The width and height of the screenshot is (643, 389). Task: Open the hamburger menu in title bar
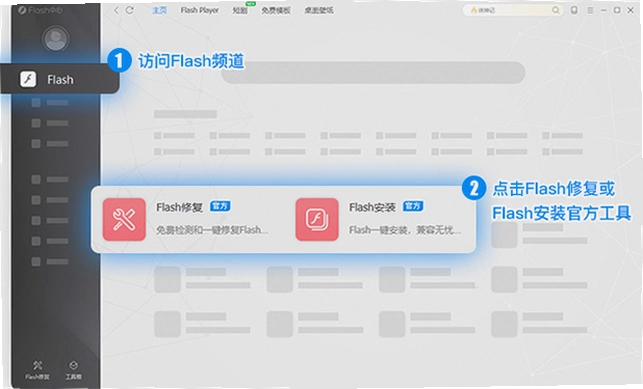click(590, 10)
